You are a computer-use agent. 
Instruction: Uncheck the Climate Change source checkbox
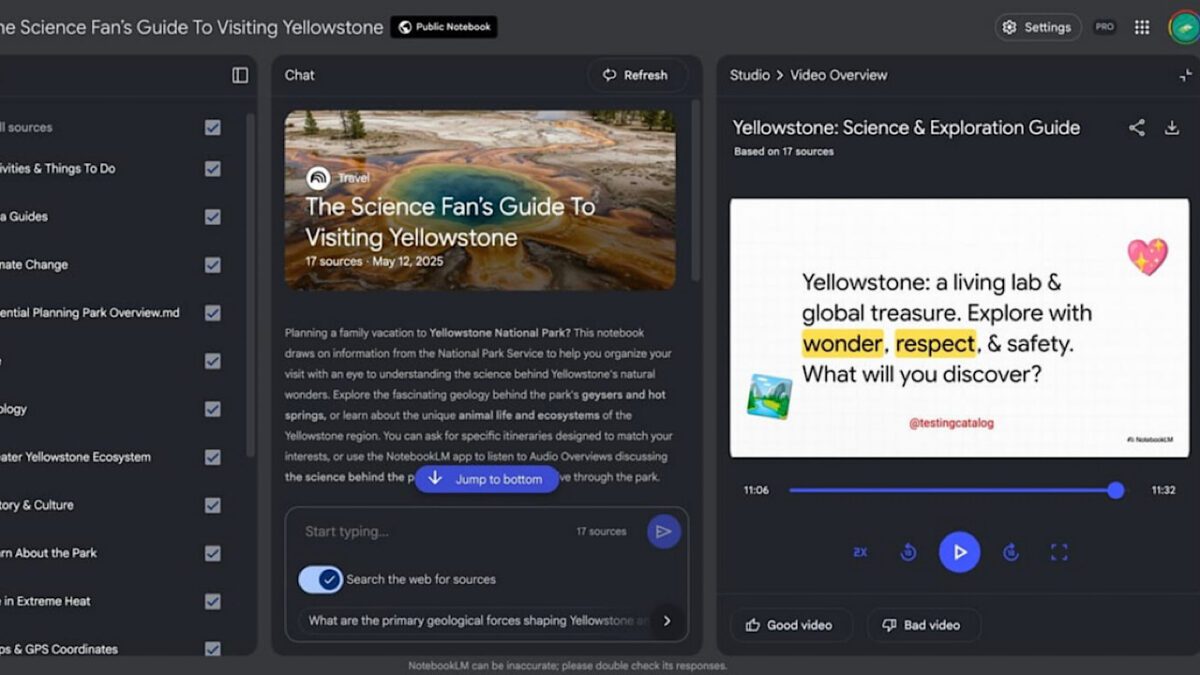[x=213, y=265]
